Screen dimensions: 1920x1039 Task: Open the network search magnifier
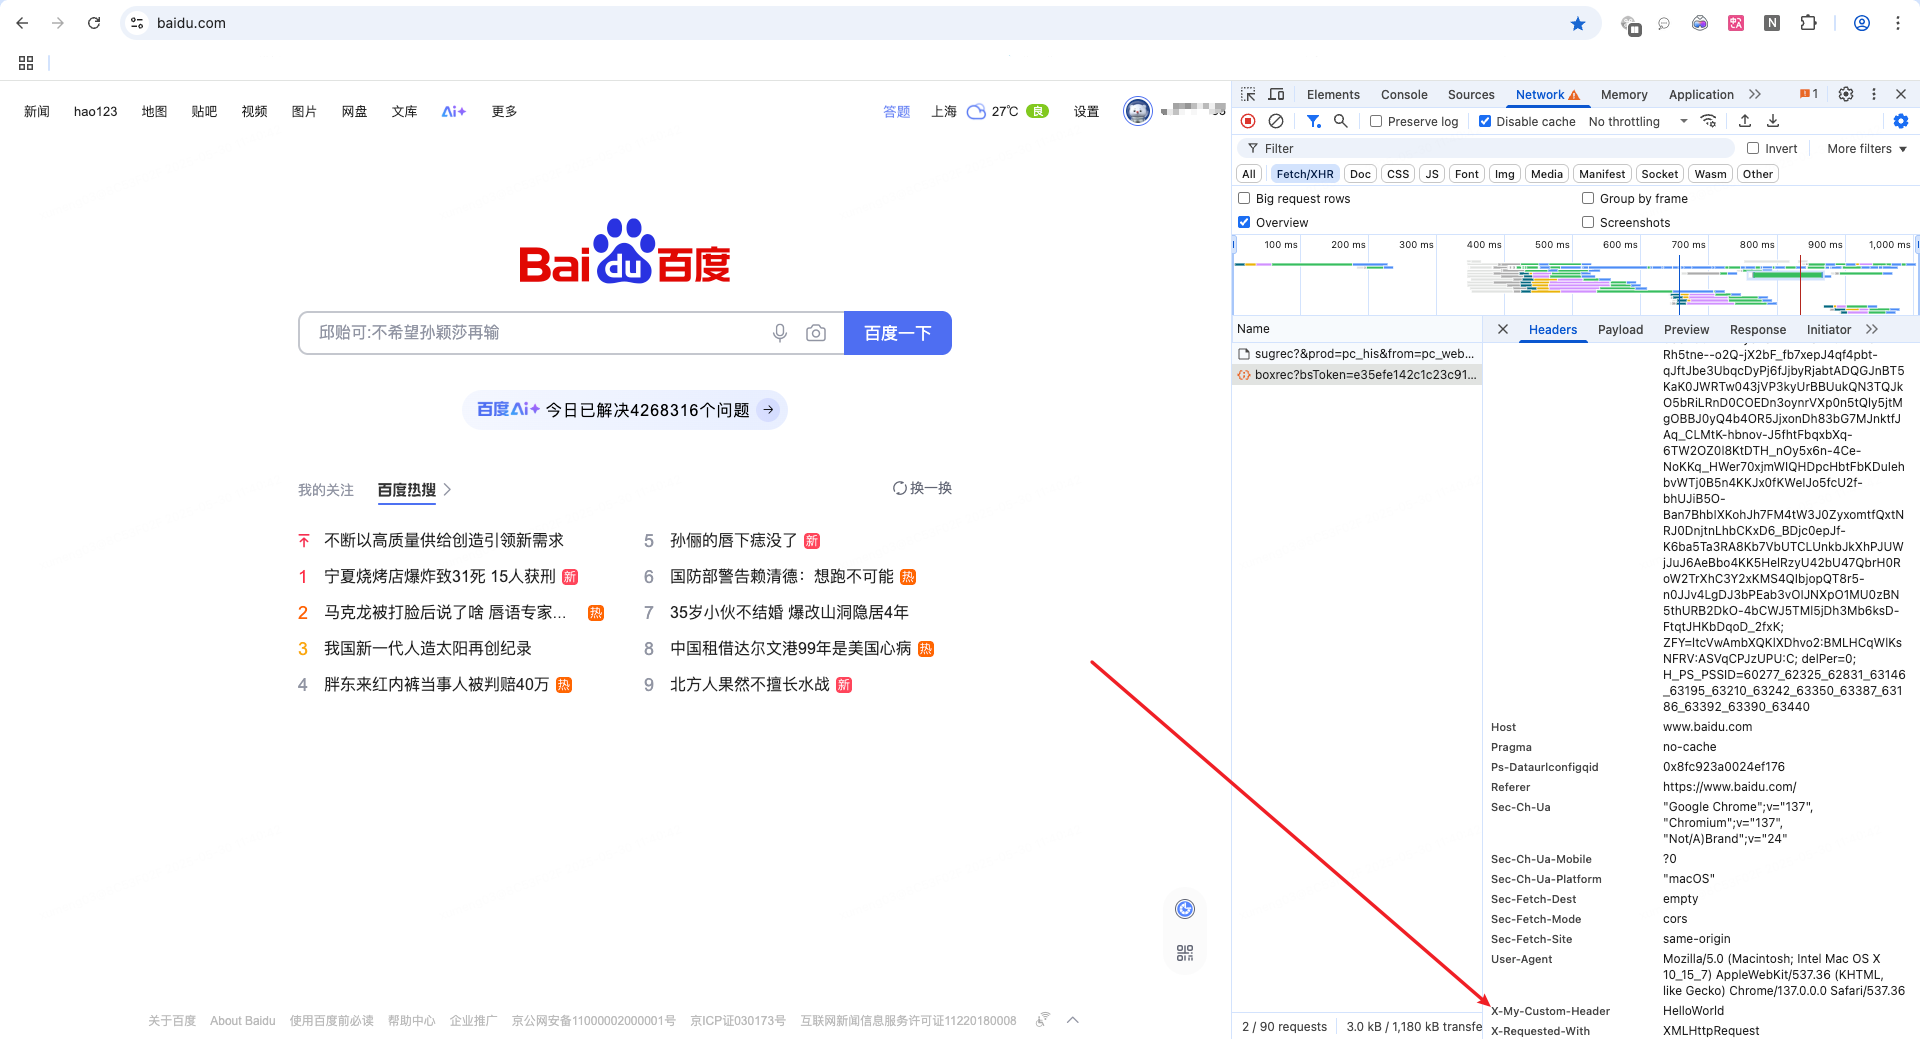[x=1341, y=121]
